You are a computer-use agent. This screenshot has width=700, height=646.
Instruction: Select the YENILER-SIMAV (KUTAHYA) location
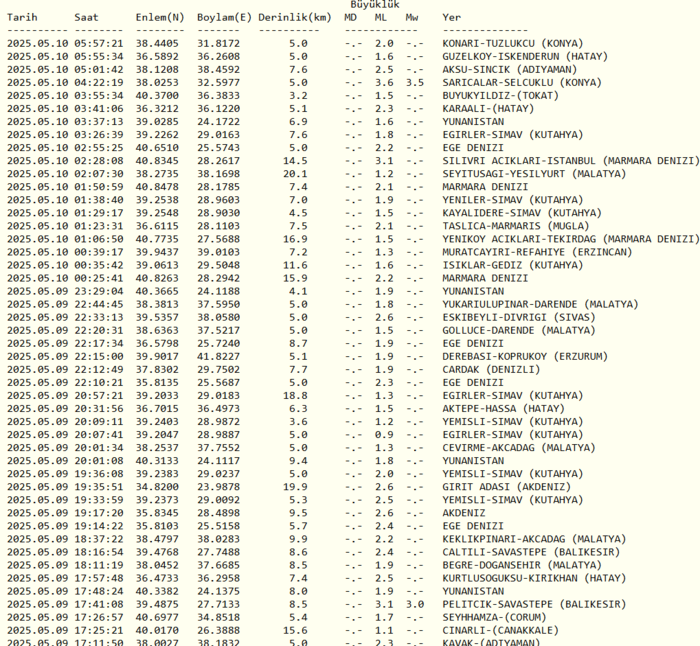513,200
